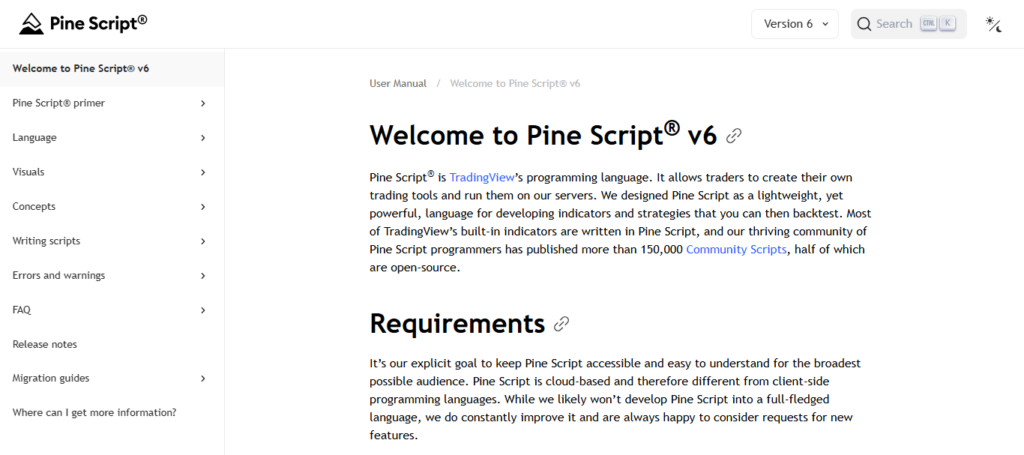Viewport: 1024px width, 455px height.
Task: Click the Welcome to Pine Script v6 breadcrumb text
Action: click(x=515, y=84)
